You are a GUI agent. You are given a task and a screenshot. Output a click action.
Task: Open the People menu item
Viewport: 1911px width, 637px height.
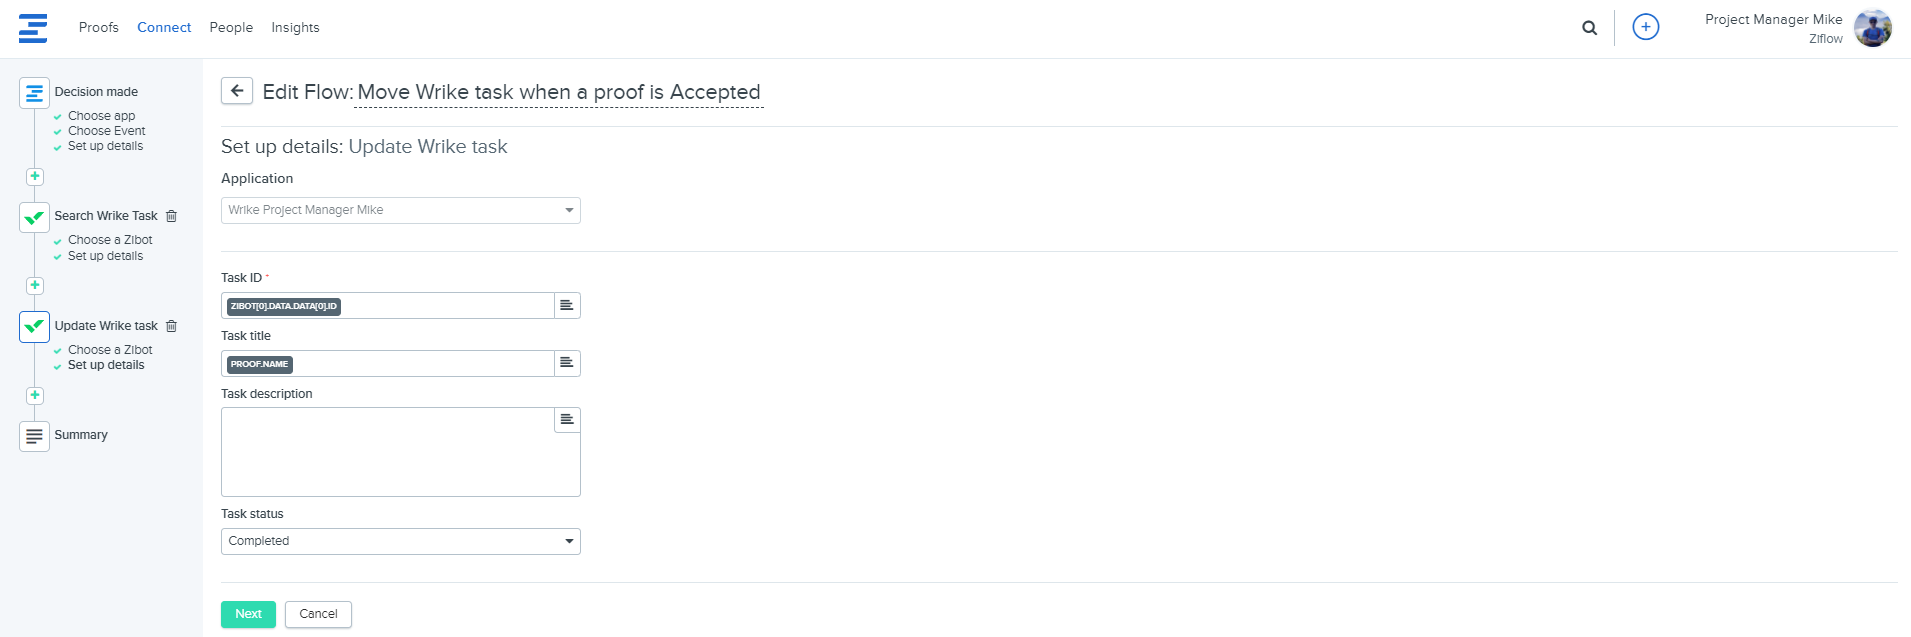[x=231, y=28]
